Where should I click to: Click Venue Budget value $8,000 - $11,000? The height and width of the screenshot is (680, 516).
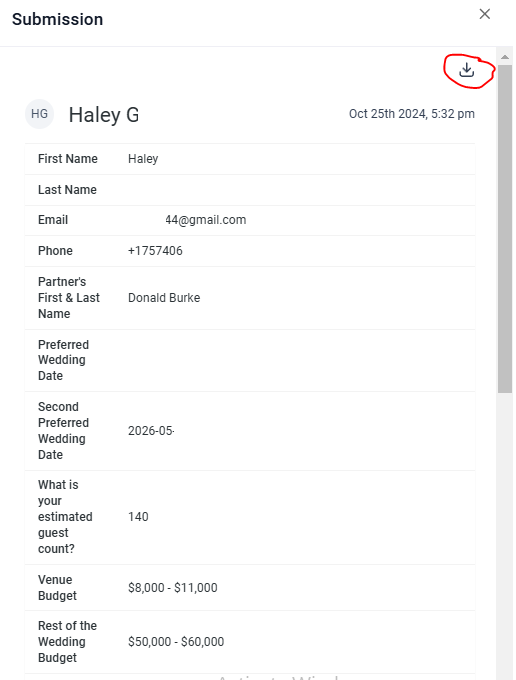coord(173,588)
